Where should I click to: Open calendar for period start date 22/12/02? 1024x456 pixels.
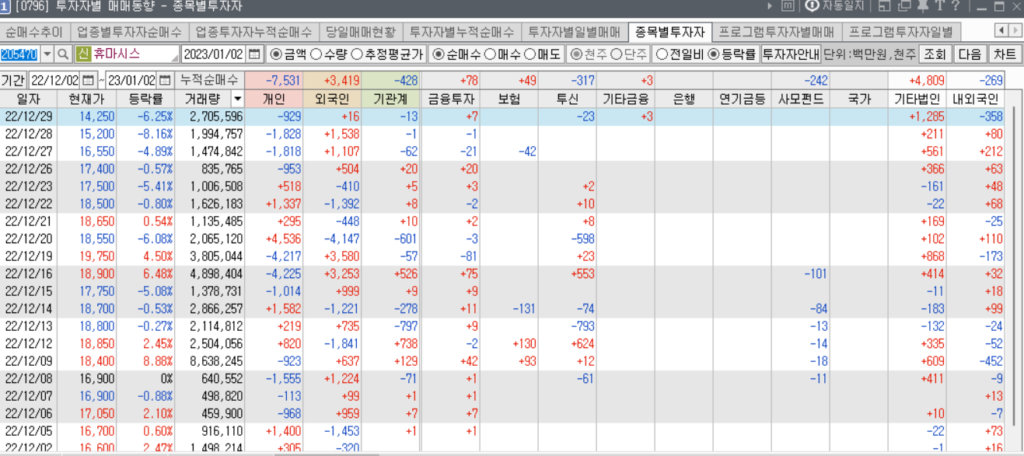pos(88,79)
